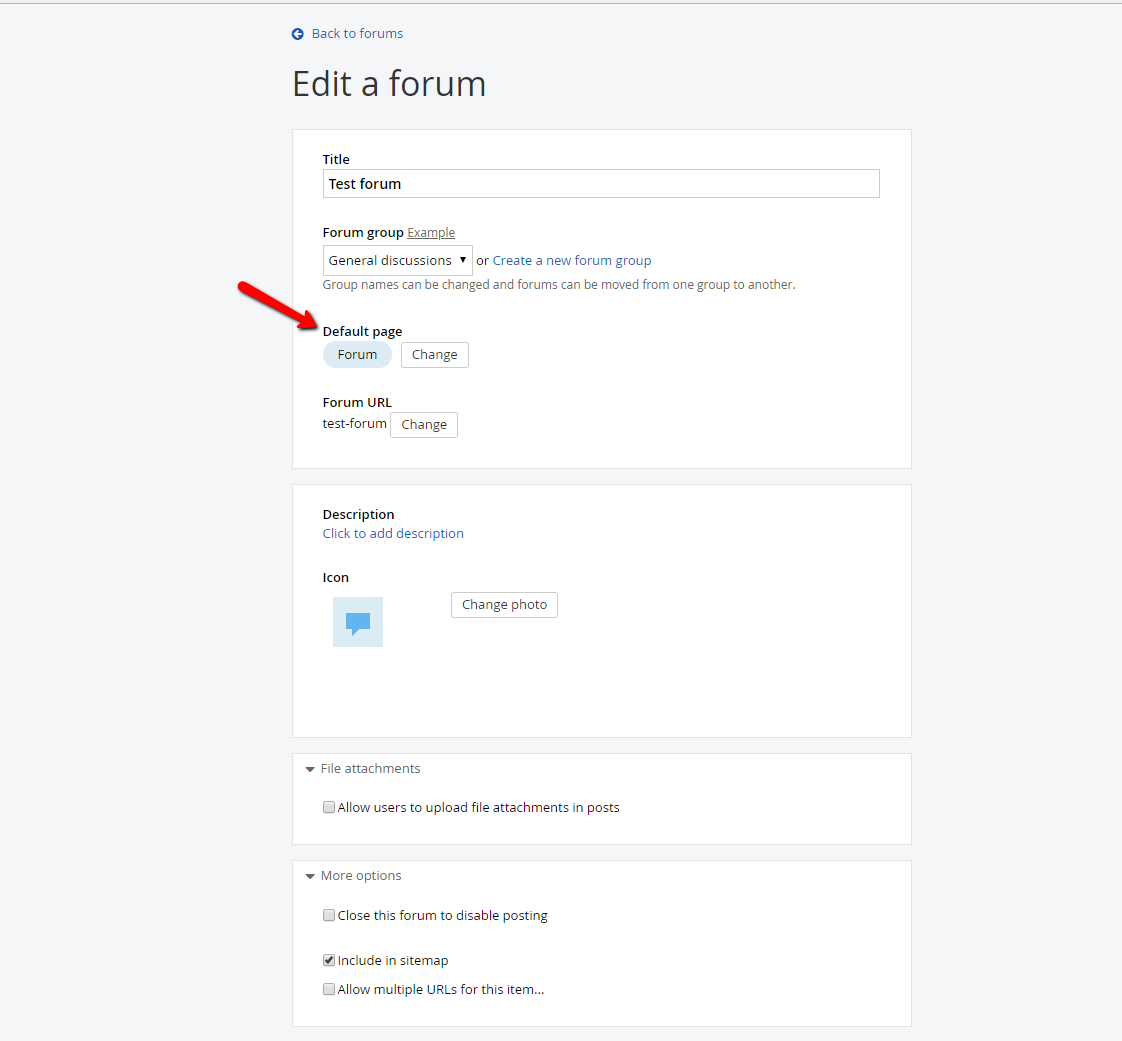Open the Forum group Example link
Image resolution: width=1122 pixels, height=1041 pixels.
click(431, 233)
